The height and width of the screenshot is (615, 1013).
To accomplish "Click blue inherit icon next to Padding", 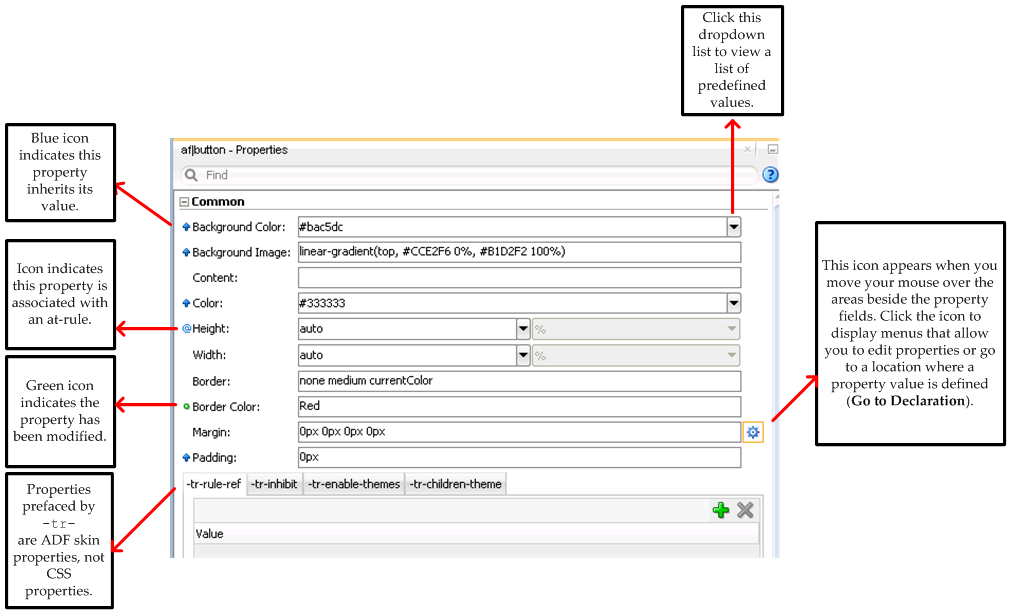I will 186,457.
